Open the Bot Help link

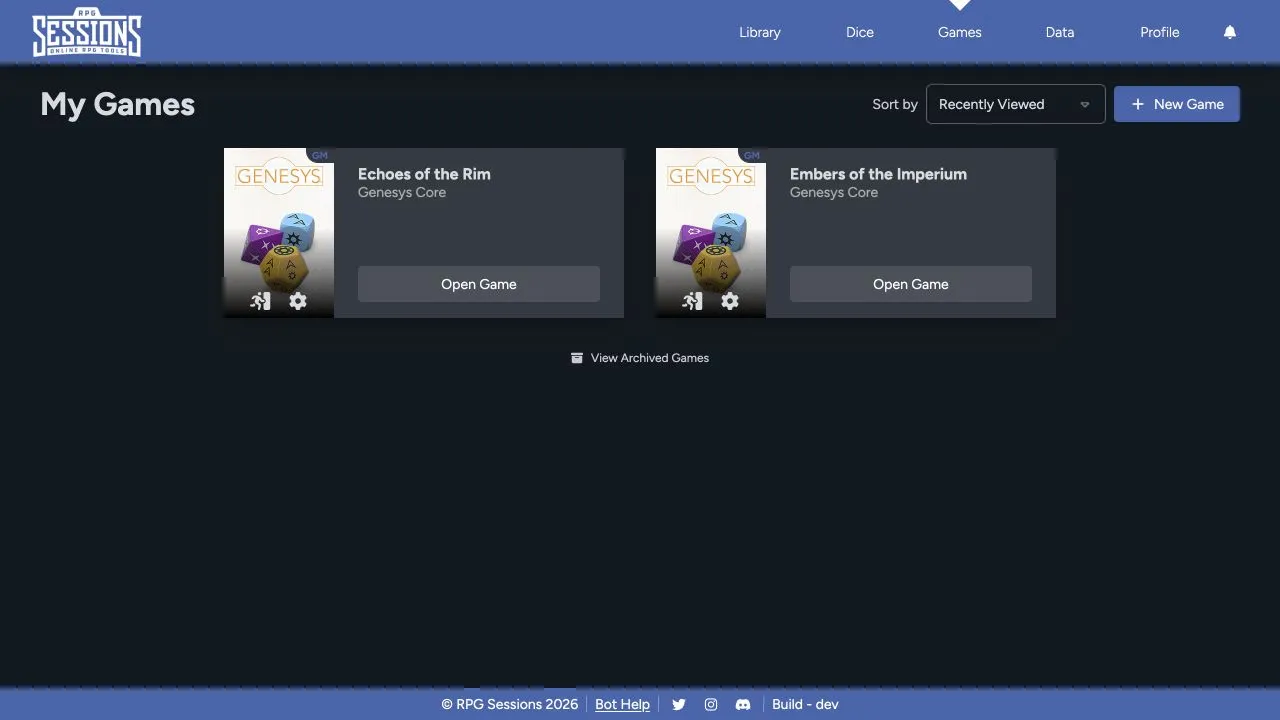tap(622, 704)
